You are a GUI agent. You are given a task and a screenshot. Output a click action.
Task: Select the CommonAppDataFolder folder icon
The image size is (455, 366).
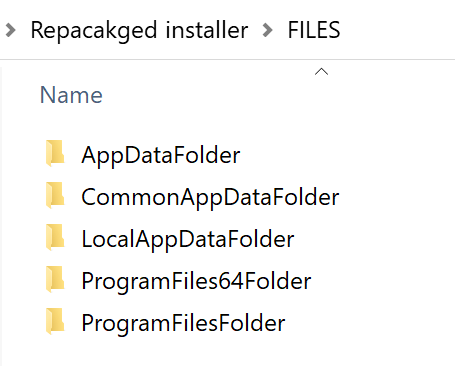(x=55, y=195)
